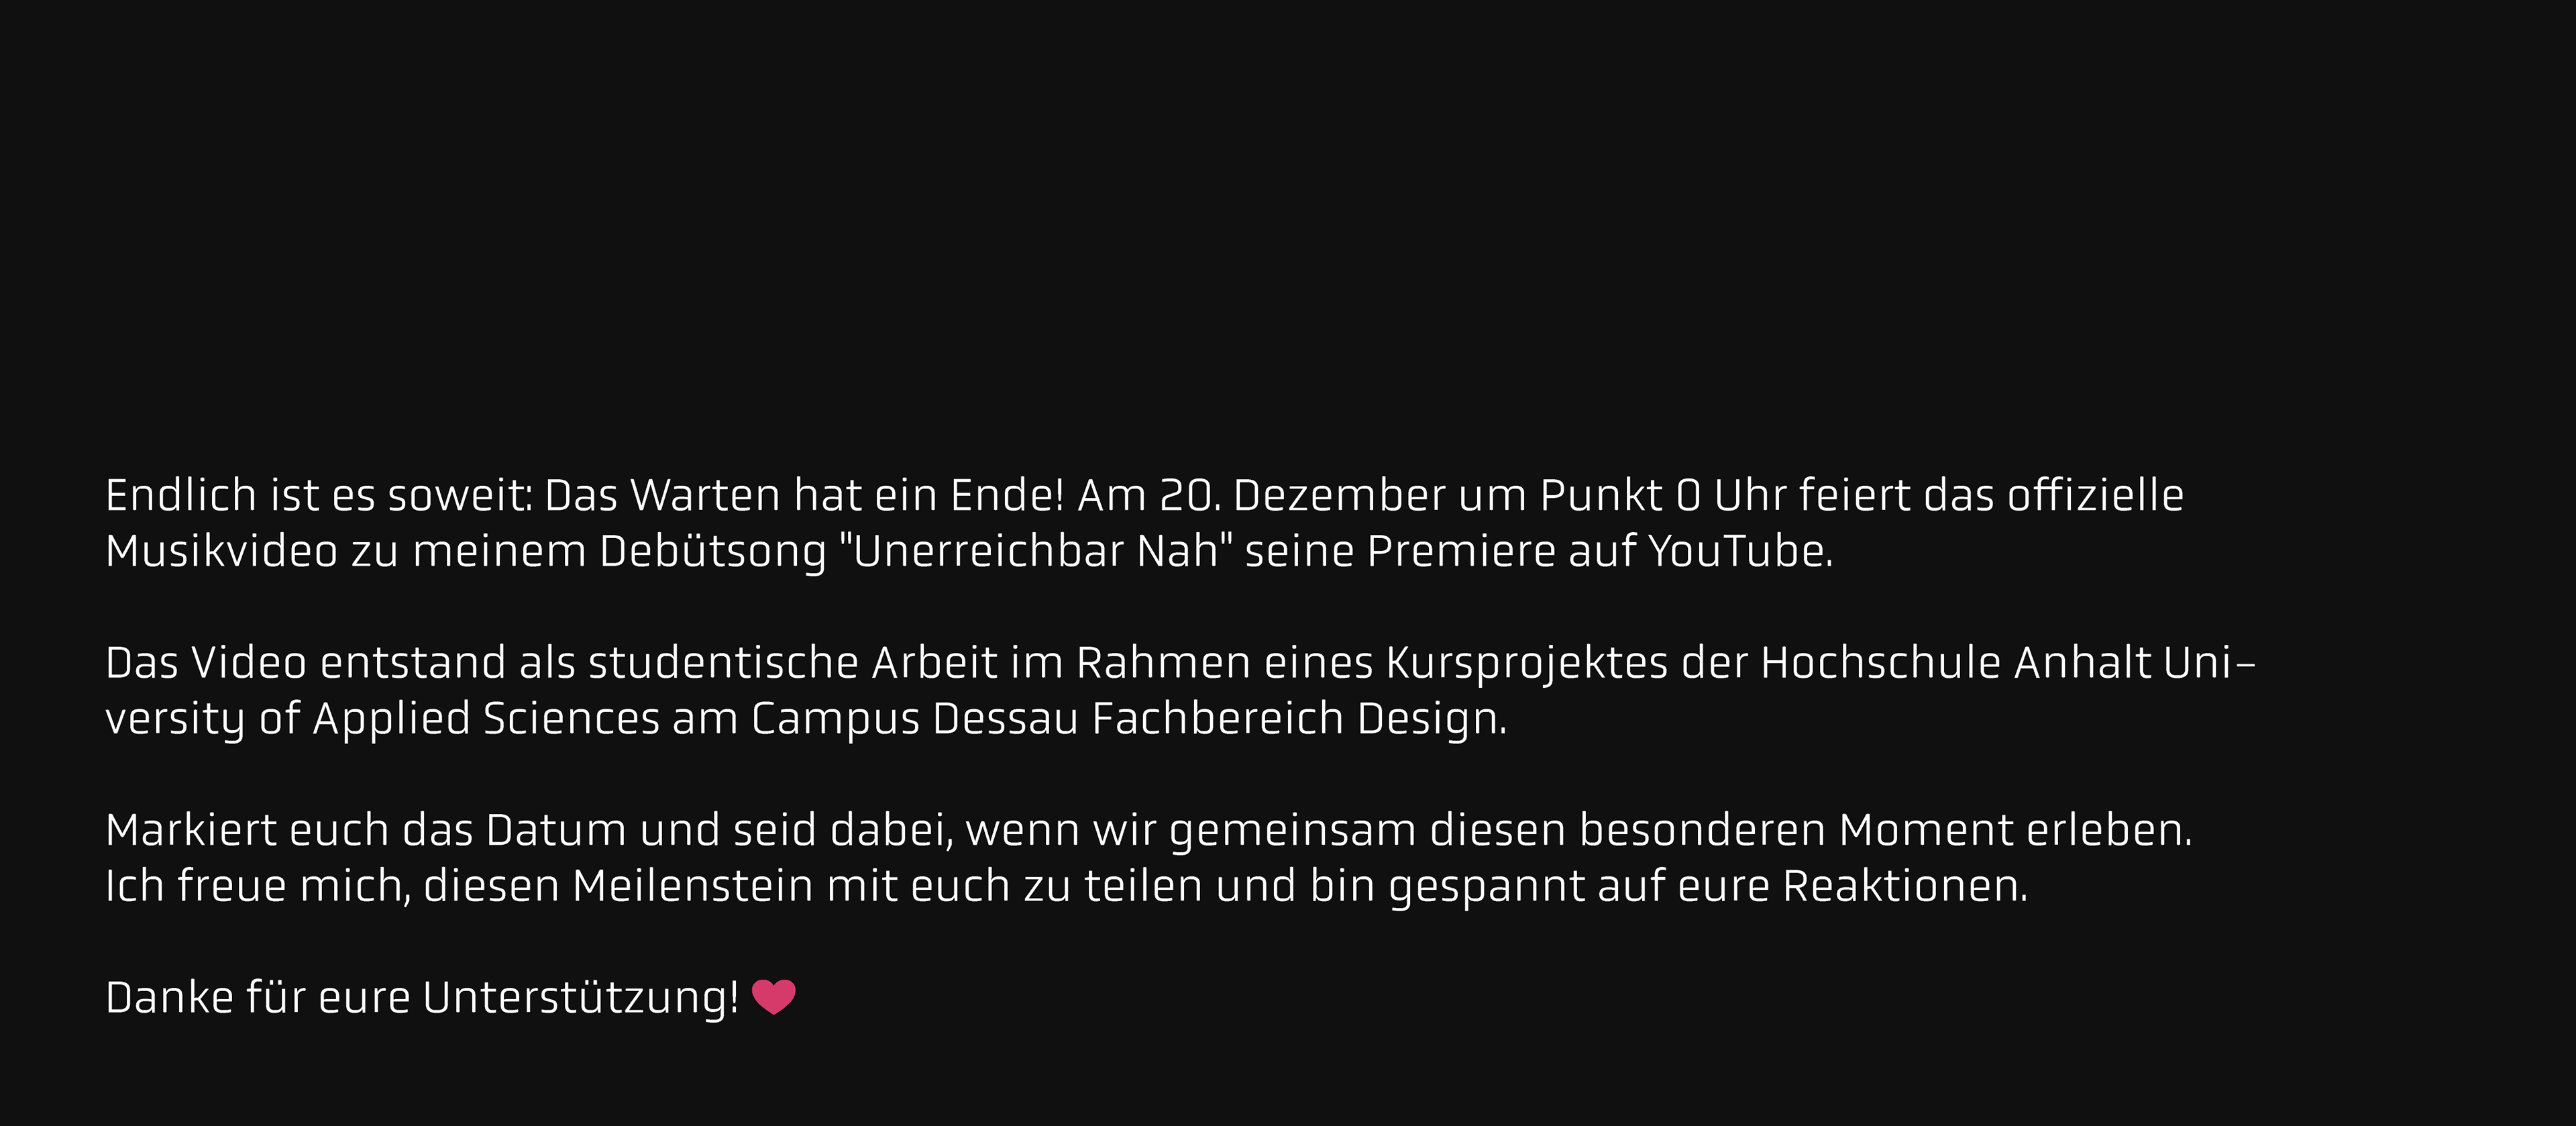Click the phrase "Hochschule Anhalt"
The image size is (2576, 1126).
(x=1955, y=663)
